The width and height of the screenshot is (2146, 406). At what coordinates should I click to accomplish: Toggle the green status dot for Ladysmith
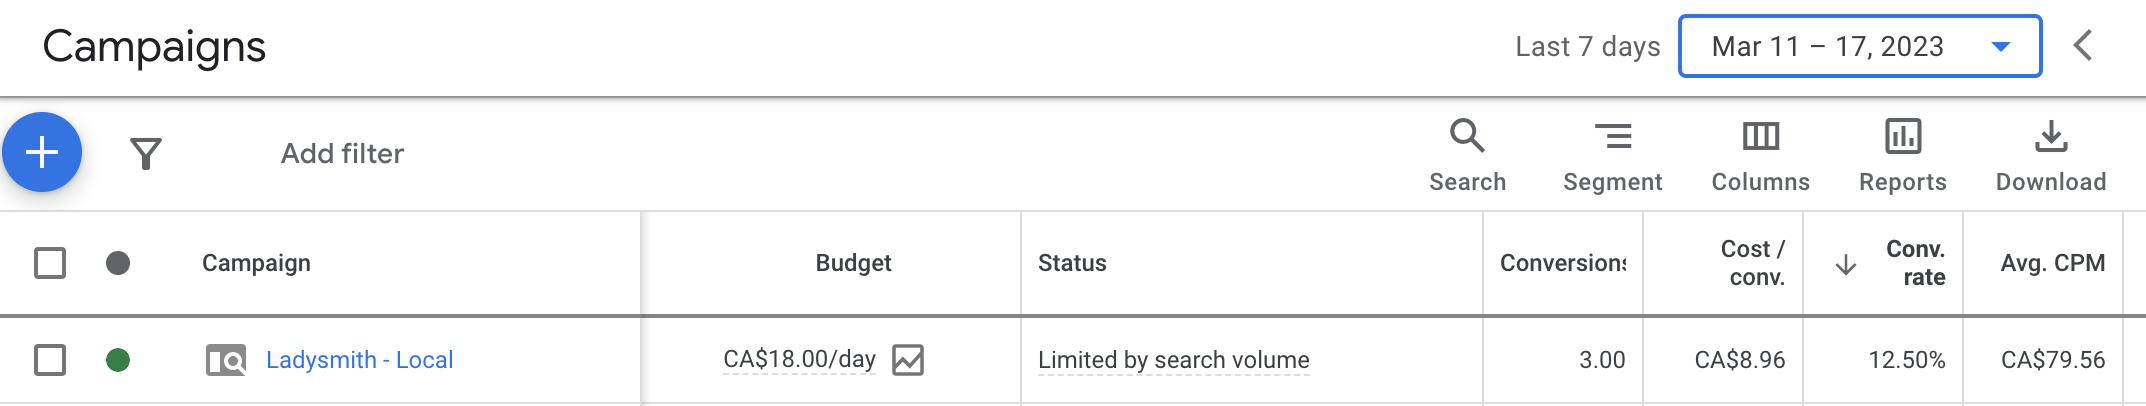pyautogui.click(x=118, y=360)
